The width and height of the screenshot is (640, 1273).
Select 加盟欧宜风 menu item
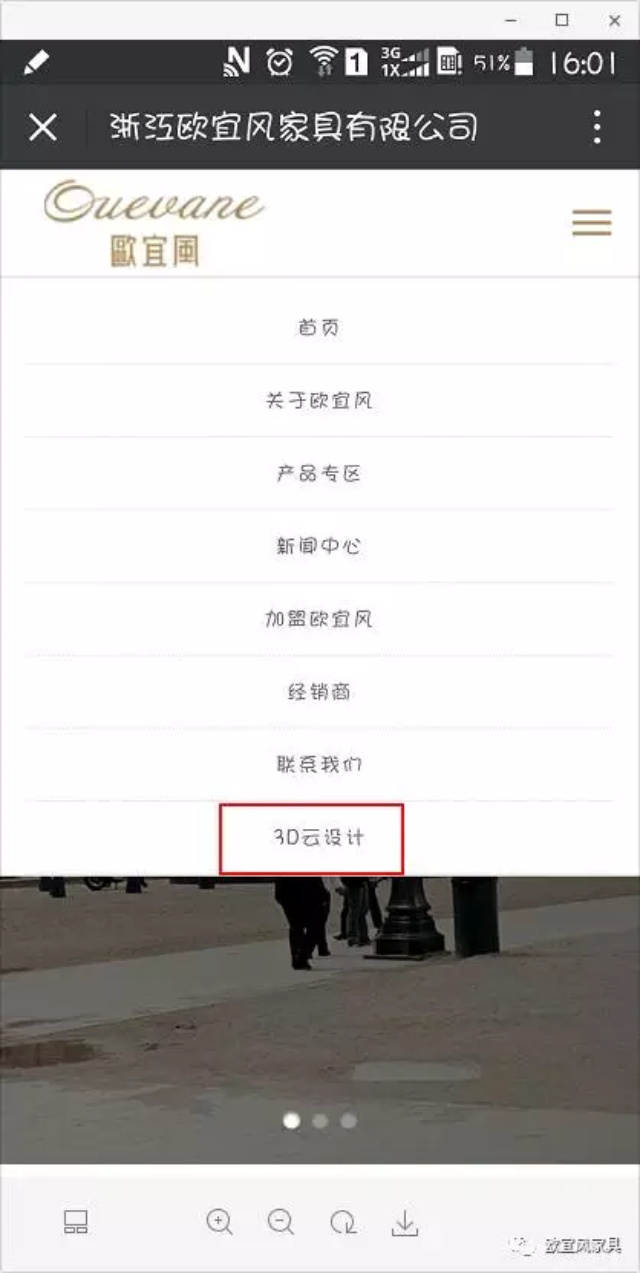pyautogui.click(x=319, y=619)
